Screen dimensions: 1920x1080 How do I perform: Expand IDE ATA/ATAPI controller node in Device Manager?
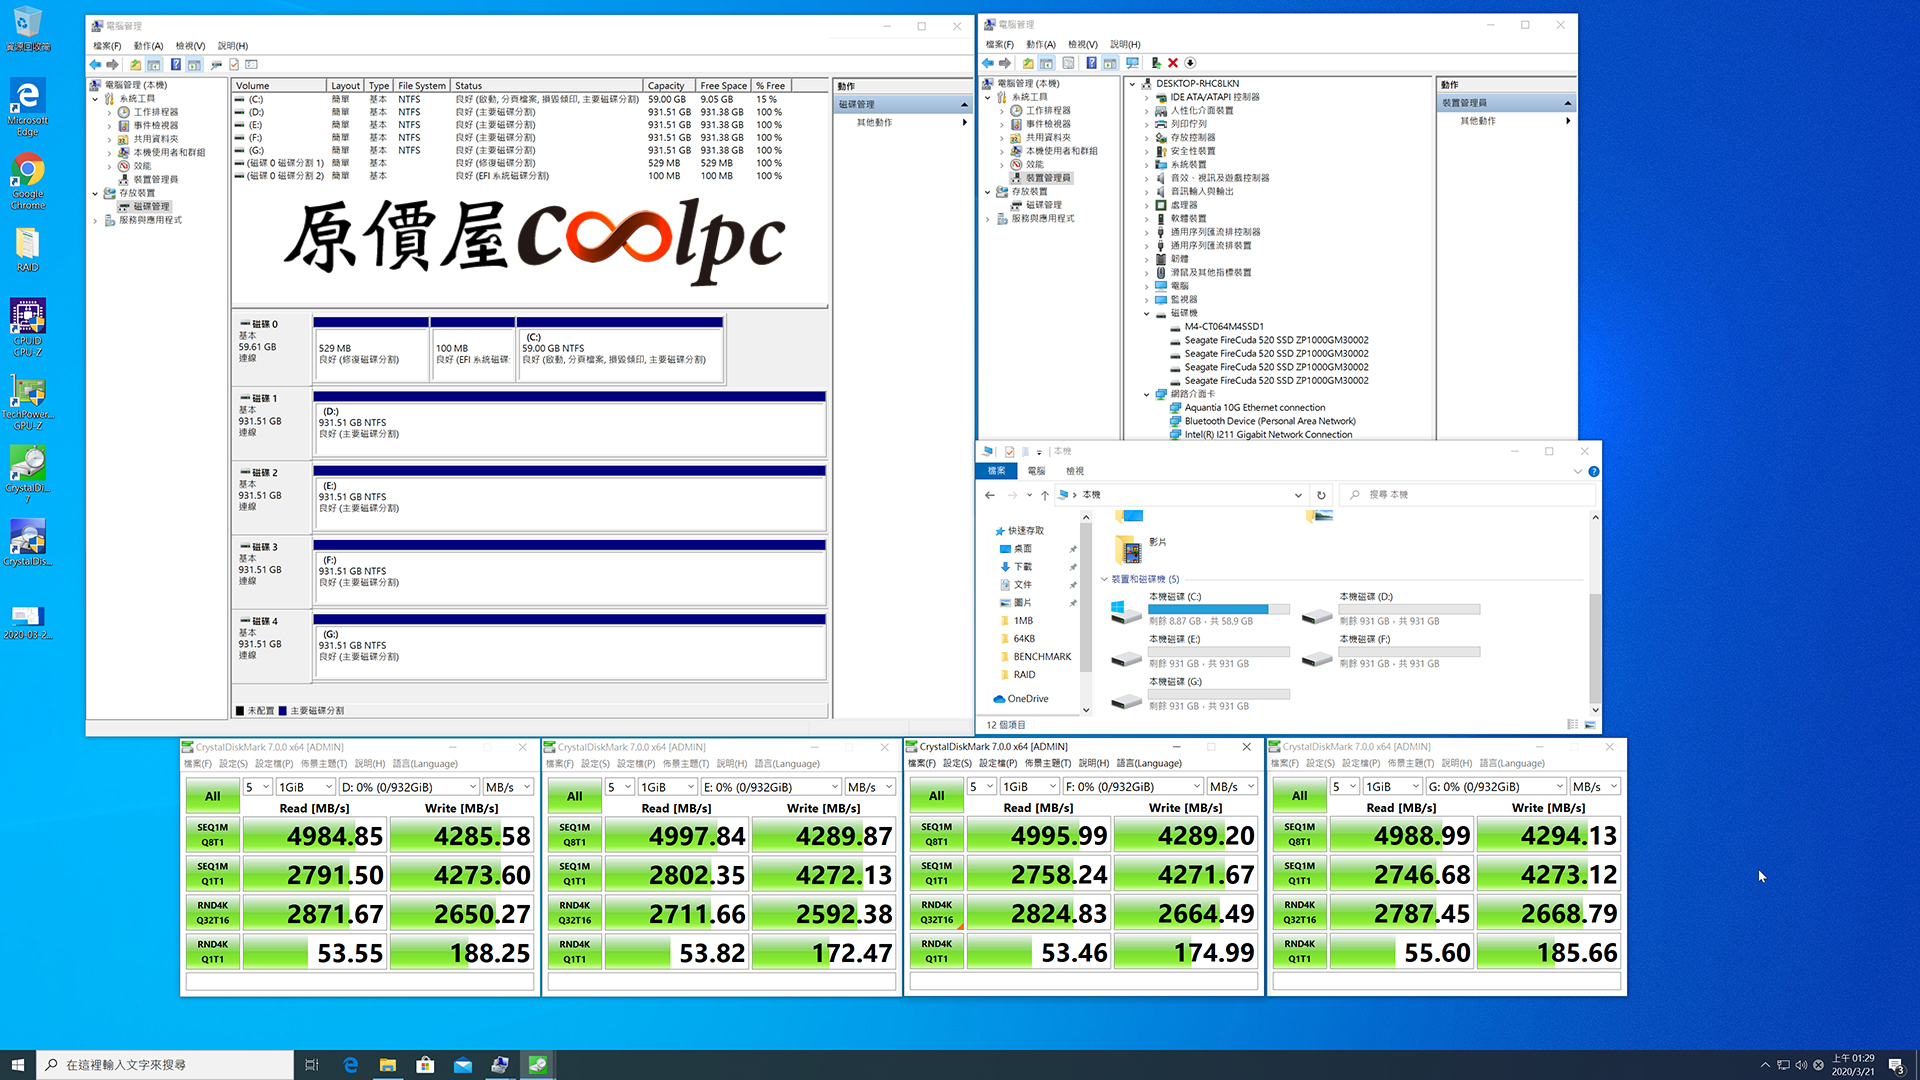click(1147, 97)
